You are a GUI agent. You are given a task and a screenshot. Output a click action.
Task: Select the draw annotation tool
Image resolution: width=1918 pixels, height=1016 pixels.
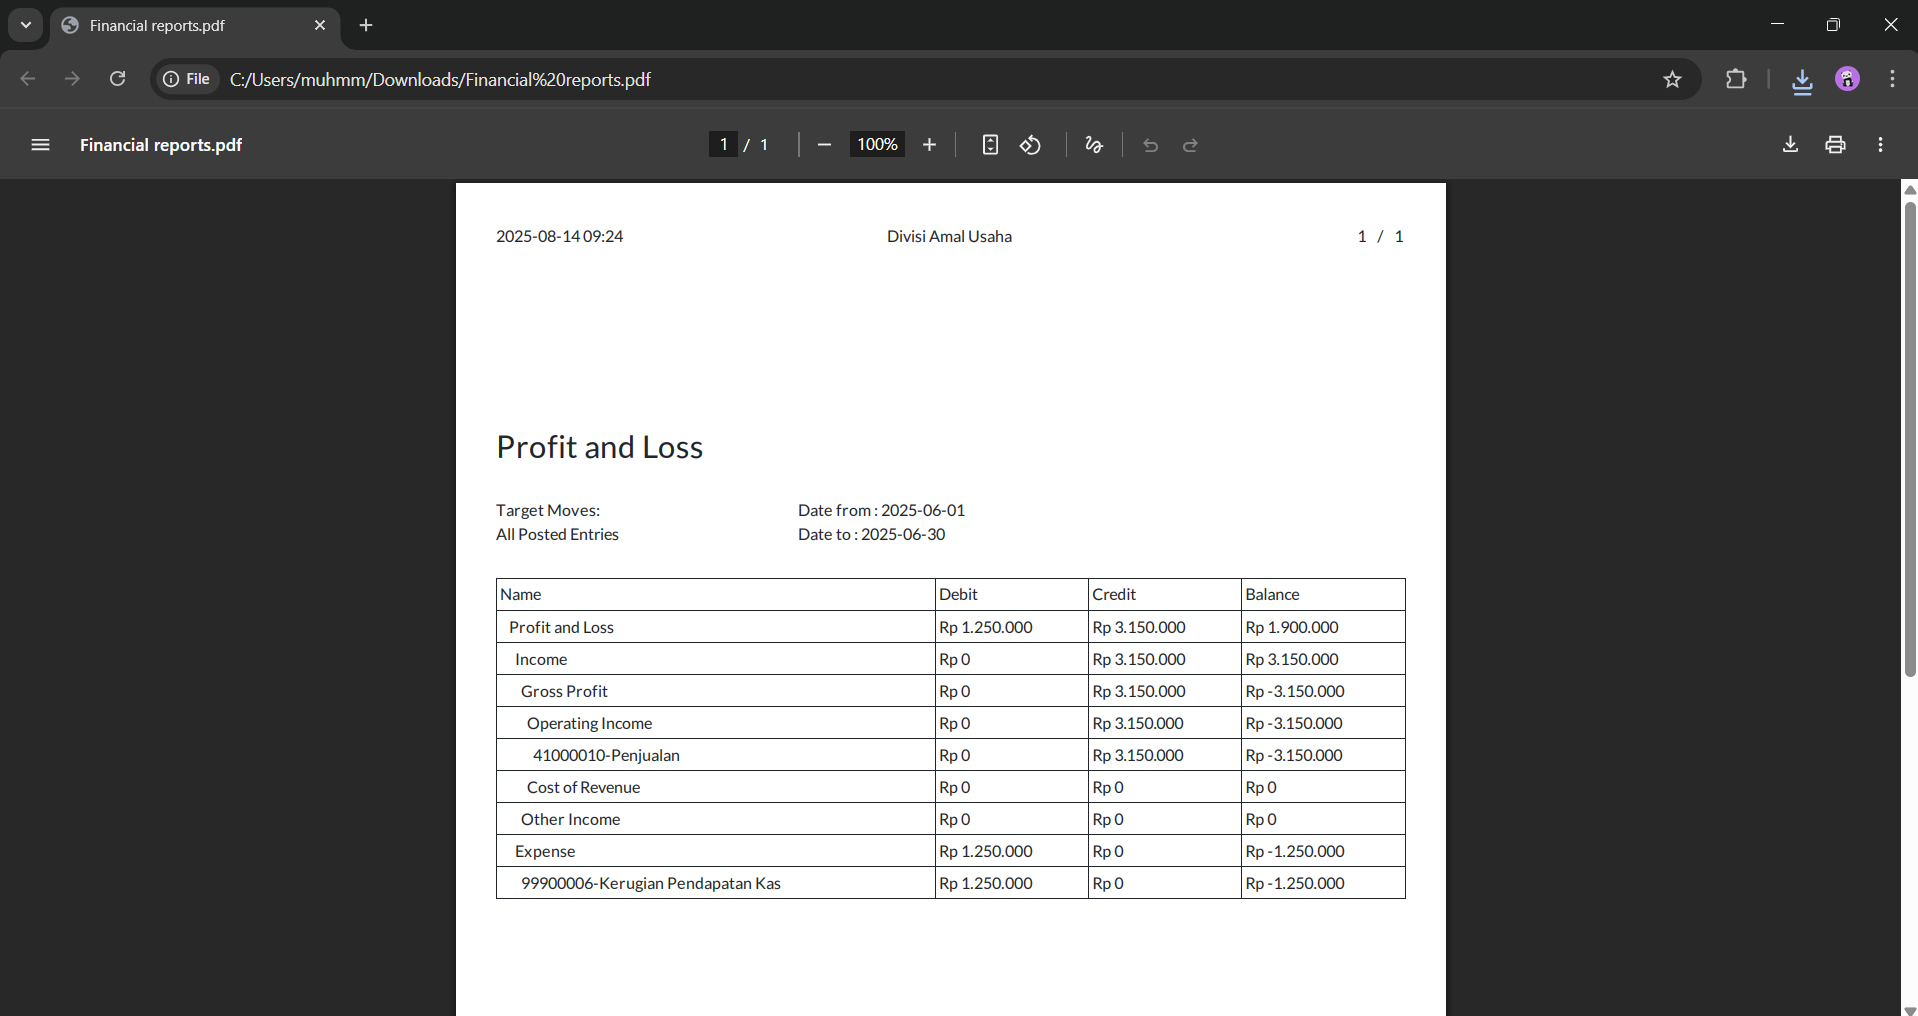point(1094,145)
